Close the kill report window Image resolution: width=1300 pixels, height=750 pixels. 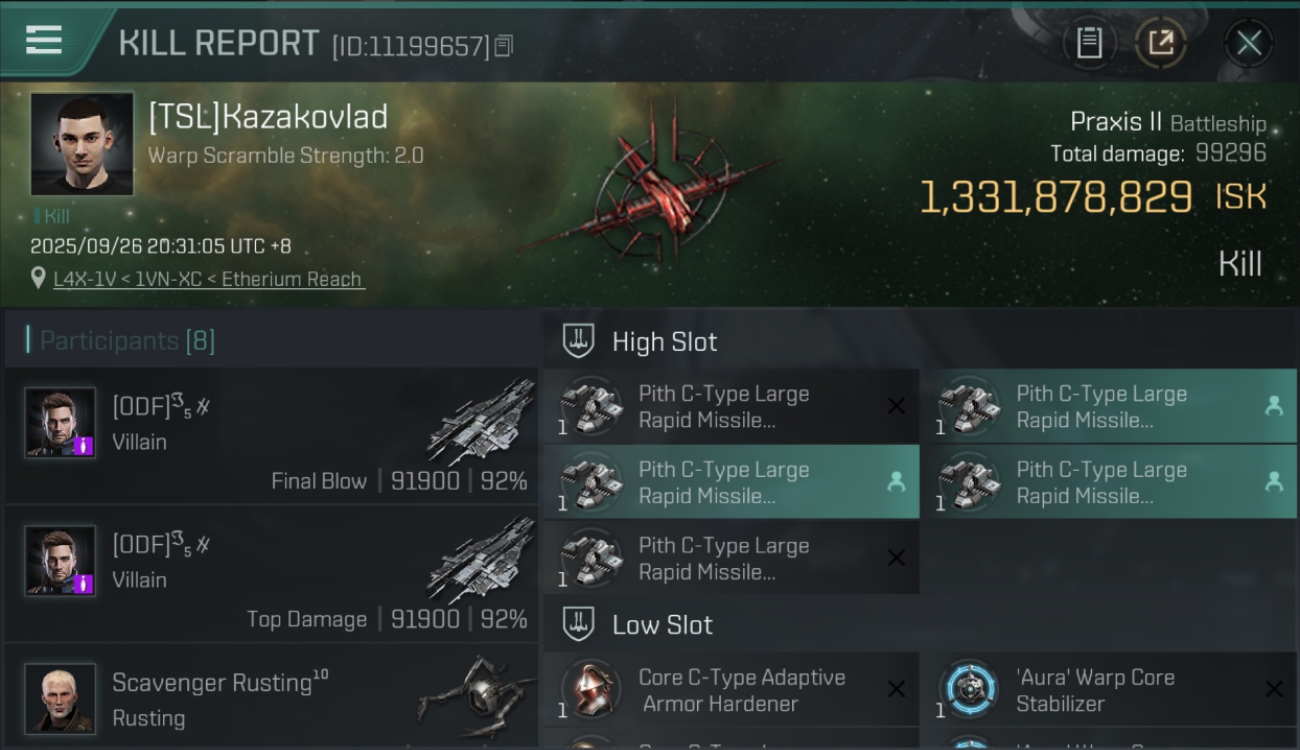(1248, 43)
